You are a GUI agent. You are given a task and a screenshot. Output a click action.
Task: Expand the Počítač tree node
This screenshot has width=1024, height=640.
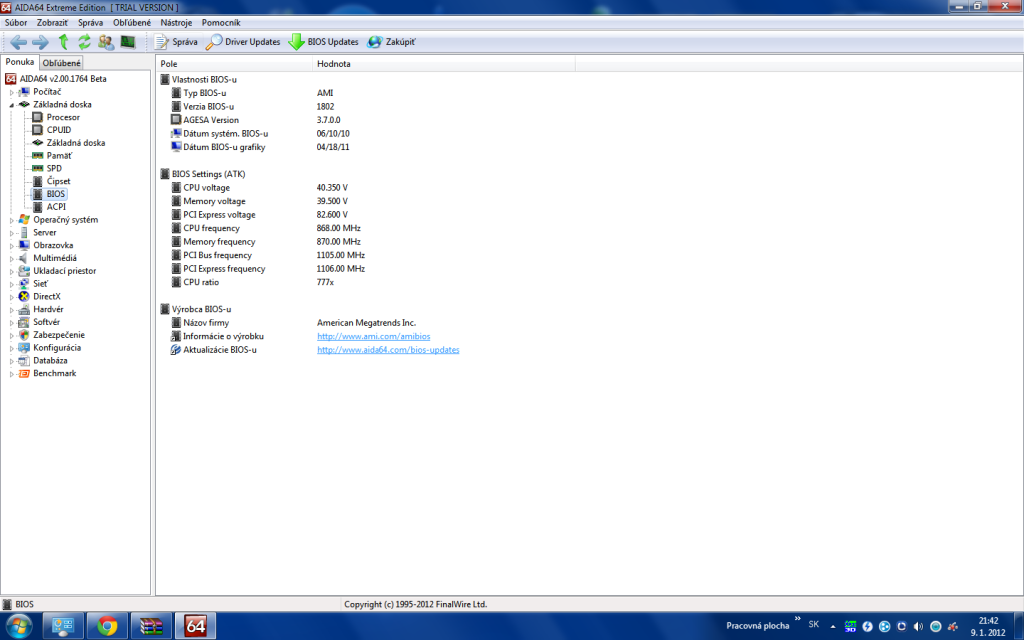coord(12,92)
